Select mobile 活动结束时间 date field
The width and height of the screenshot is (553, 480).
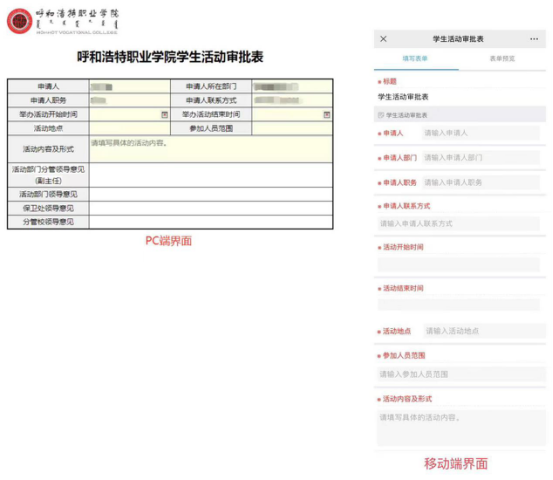pos(458,305)
